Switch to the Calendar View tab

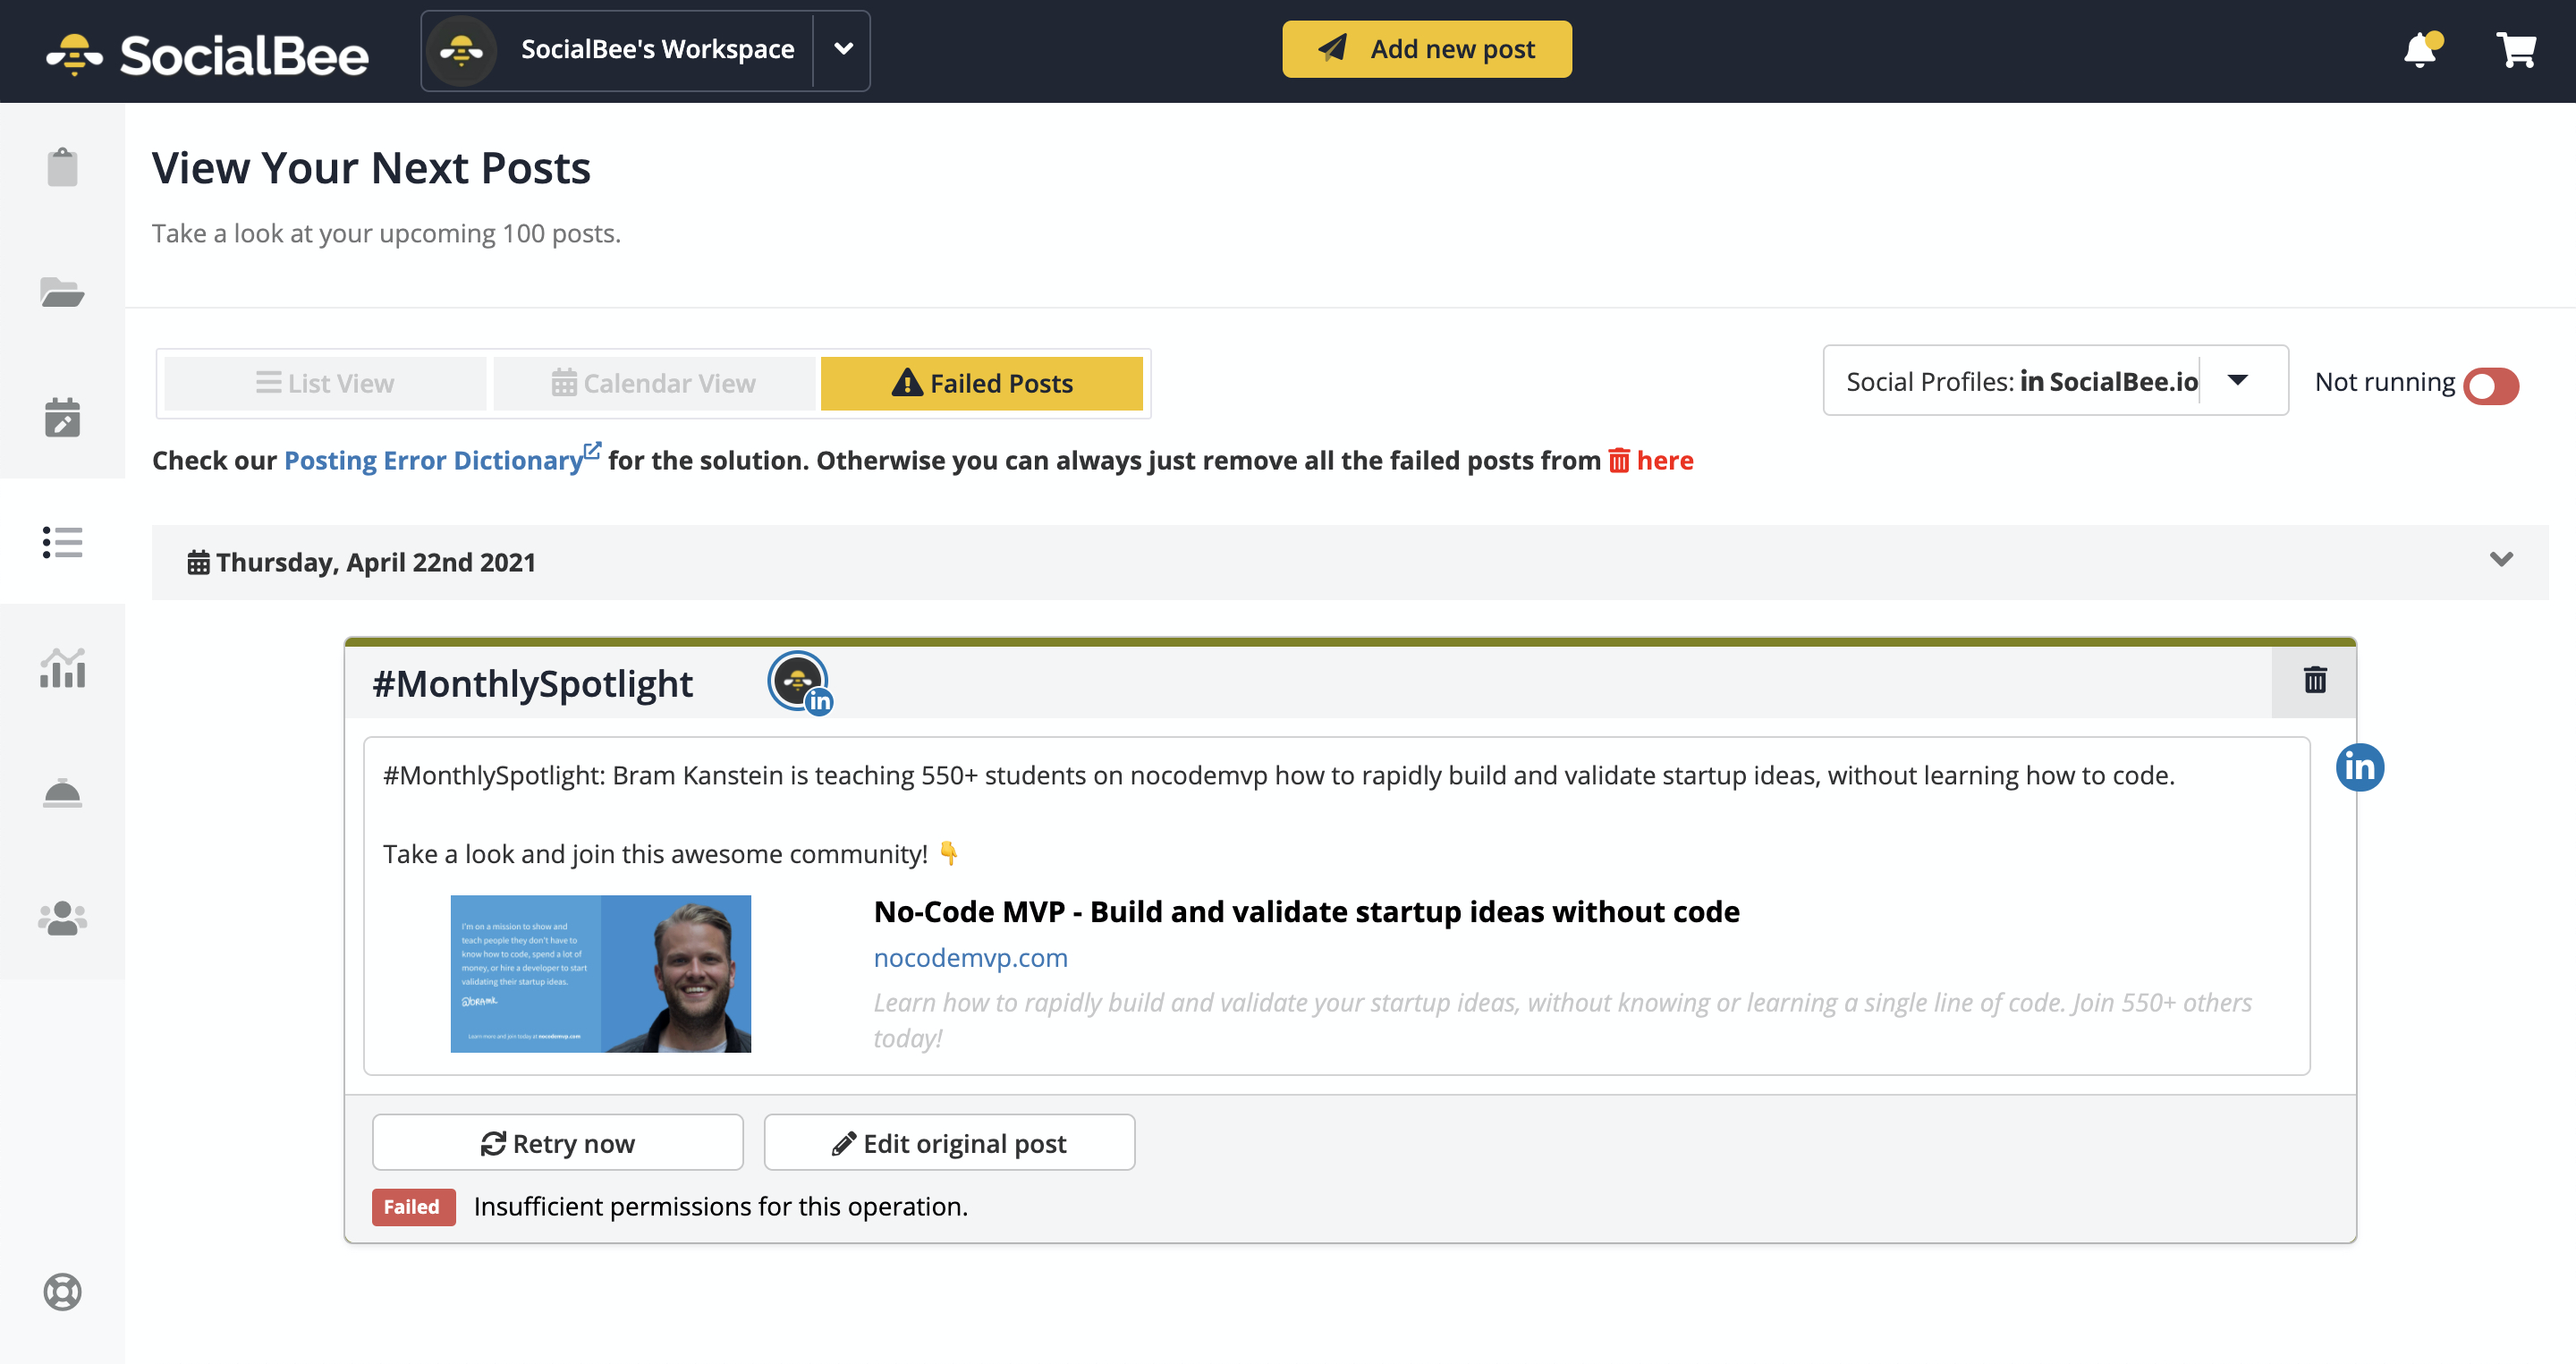654,384
